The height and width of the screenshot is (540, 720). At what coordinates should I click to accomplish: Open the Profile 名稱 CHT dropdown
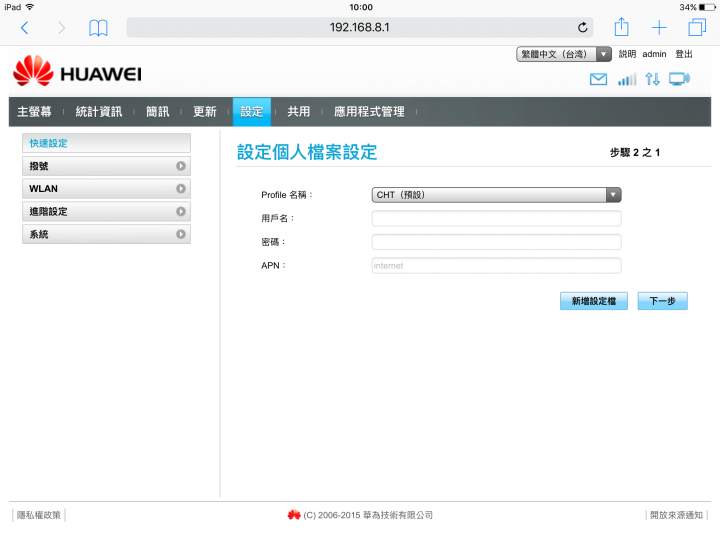click(496, 195)
